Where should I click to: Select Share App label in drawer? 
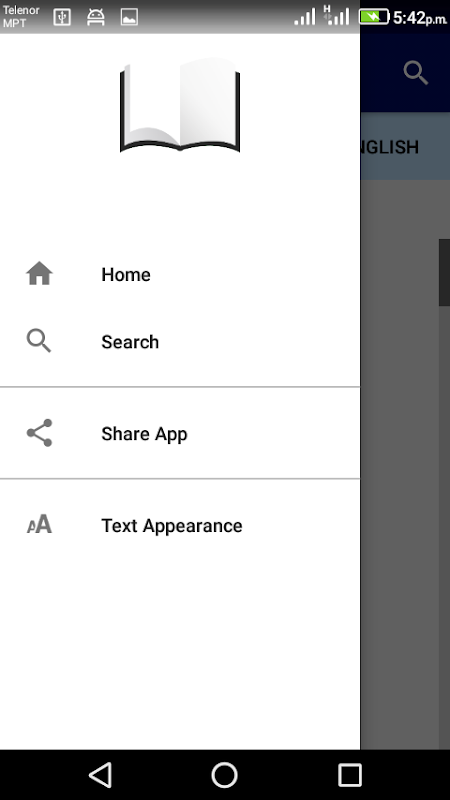(144, 434)
